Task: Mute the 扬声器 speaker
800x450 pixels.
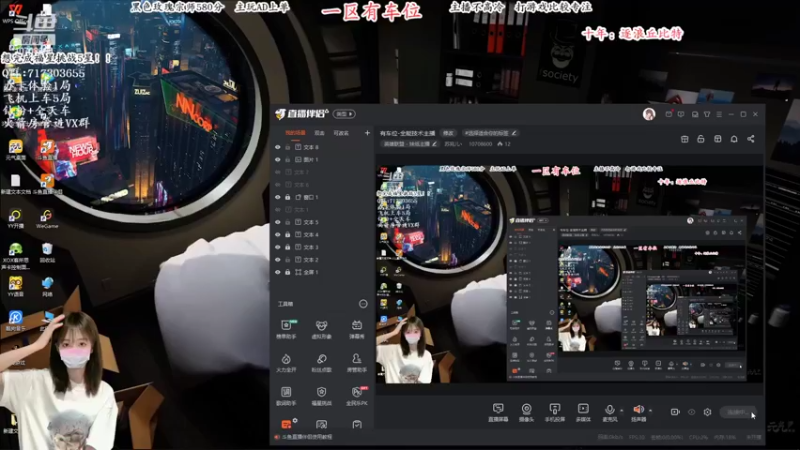Action: [x=638, y=412]
